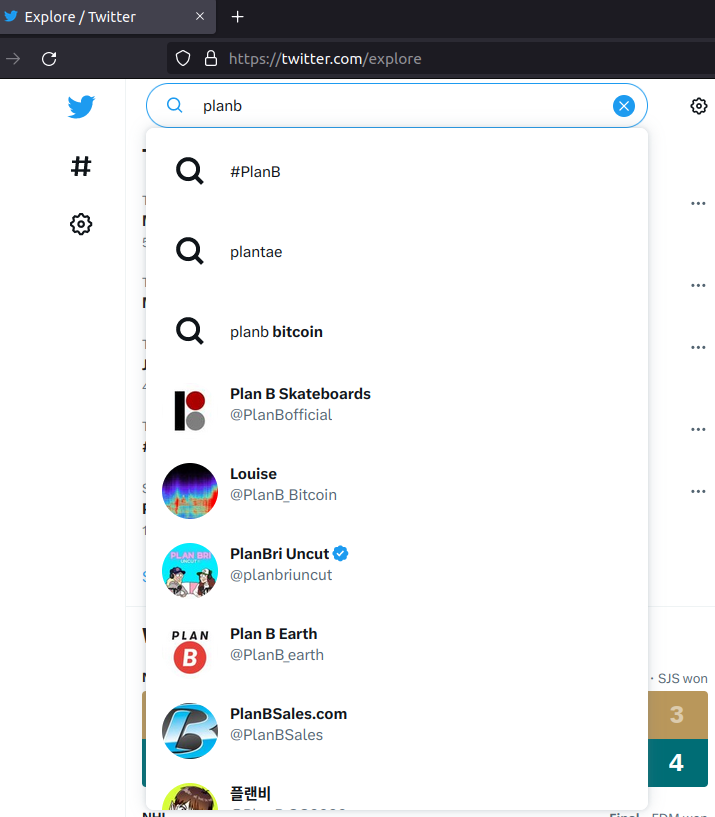The width and height of the screenshot is (715, 817).
Task: Open a new browser tab with plus button
Action: point(238,17)
